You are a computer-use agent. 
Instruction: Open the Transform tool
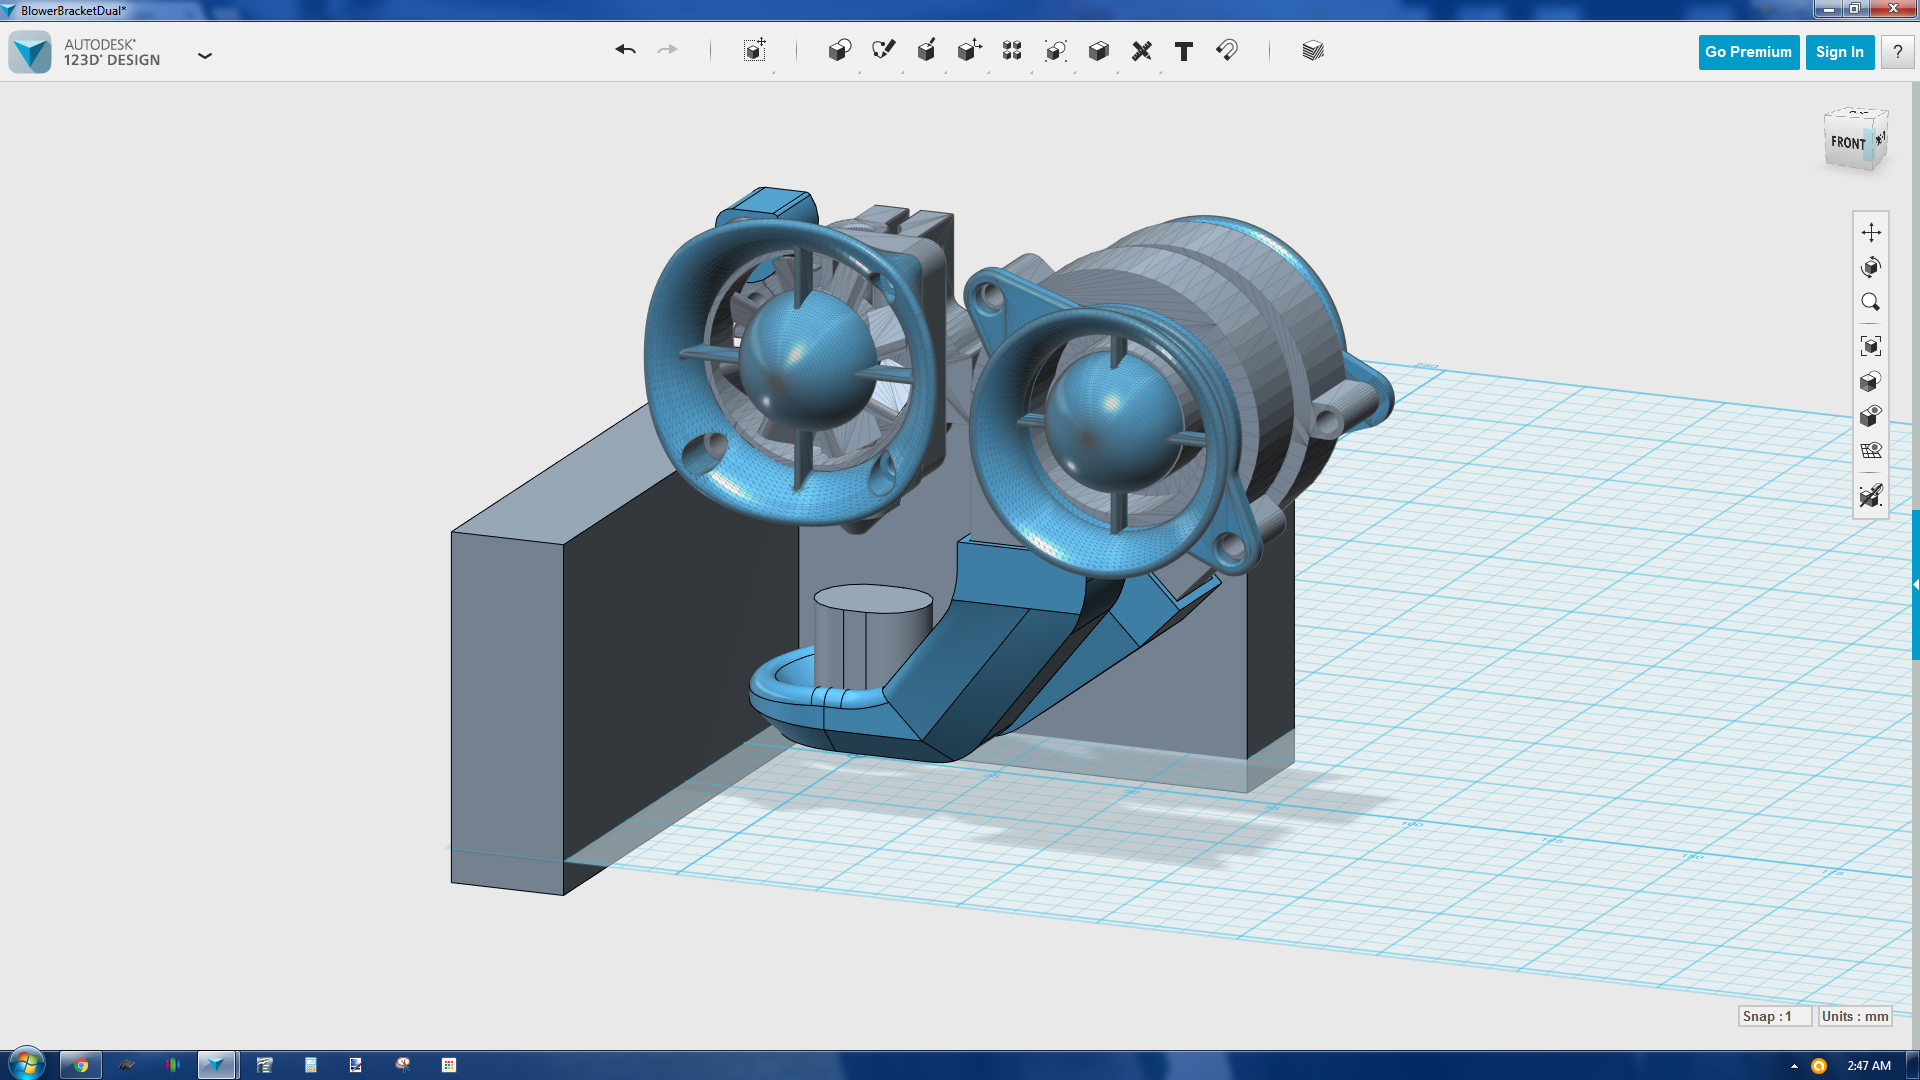(x=754, y=51)
